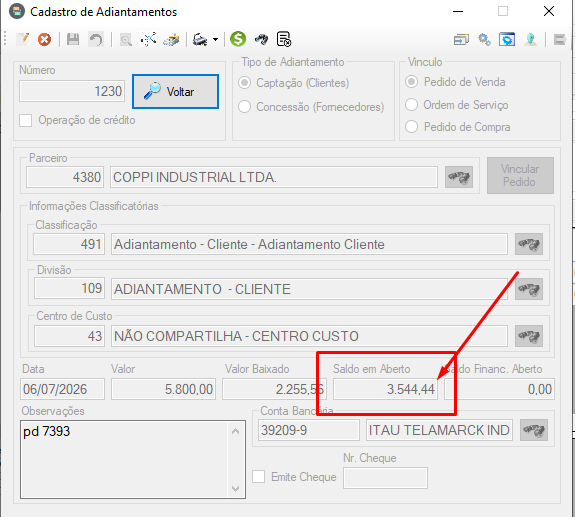Select the Ordem de Serviço radio option
Screen dimensions: 575x517
(x=411, y=105)
